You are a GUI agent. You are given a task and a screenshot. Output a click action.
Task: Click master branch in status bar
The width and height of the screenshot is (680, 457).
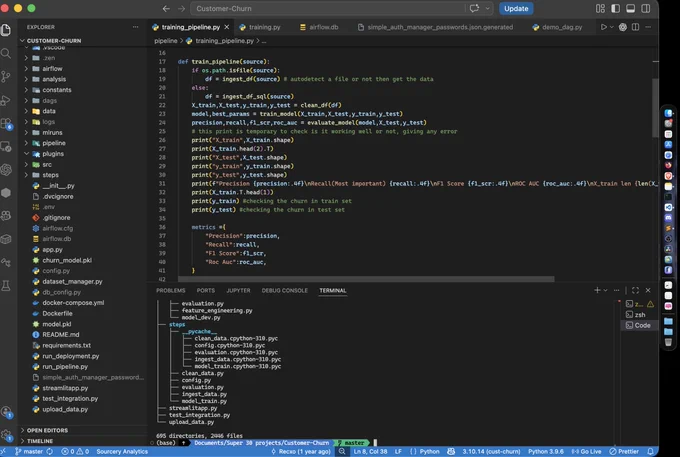tap(29, 451)
